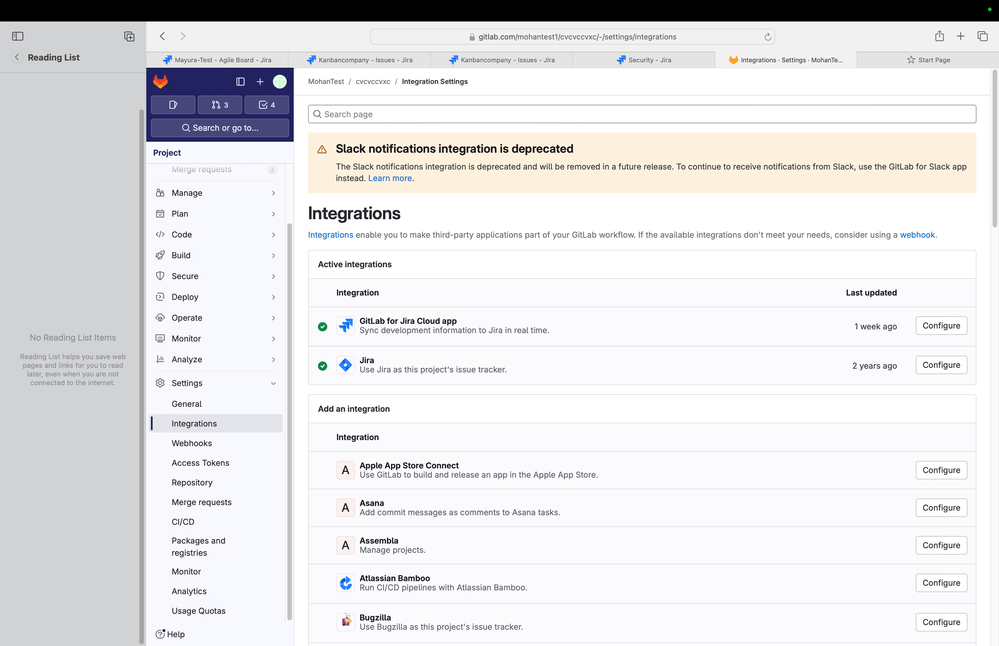This screenshot has width=999, height=646.
Task: Open your avatar in the GitLab sidebar
Action: click(280, 82)
